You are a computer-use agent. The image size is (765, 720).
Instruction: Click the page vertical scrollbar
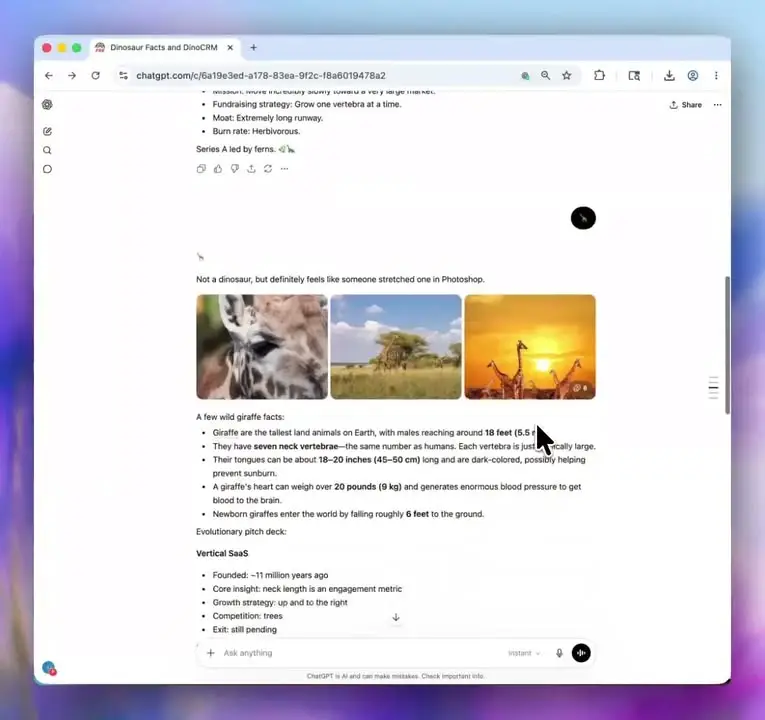pos(727,345)
